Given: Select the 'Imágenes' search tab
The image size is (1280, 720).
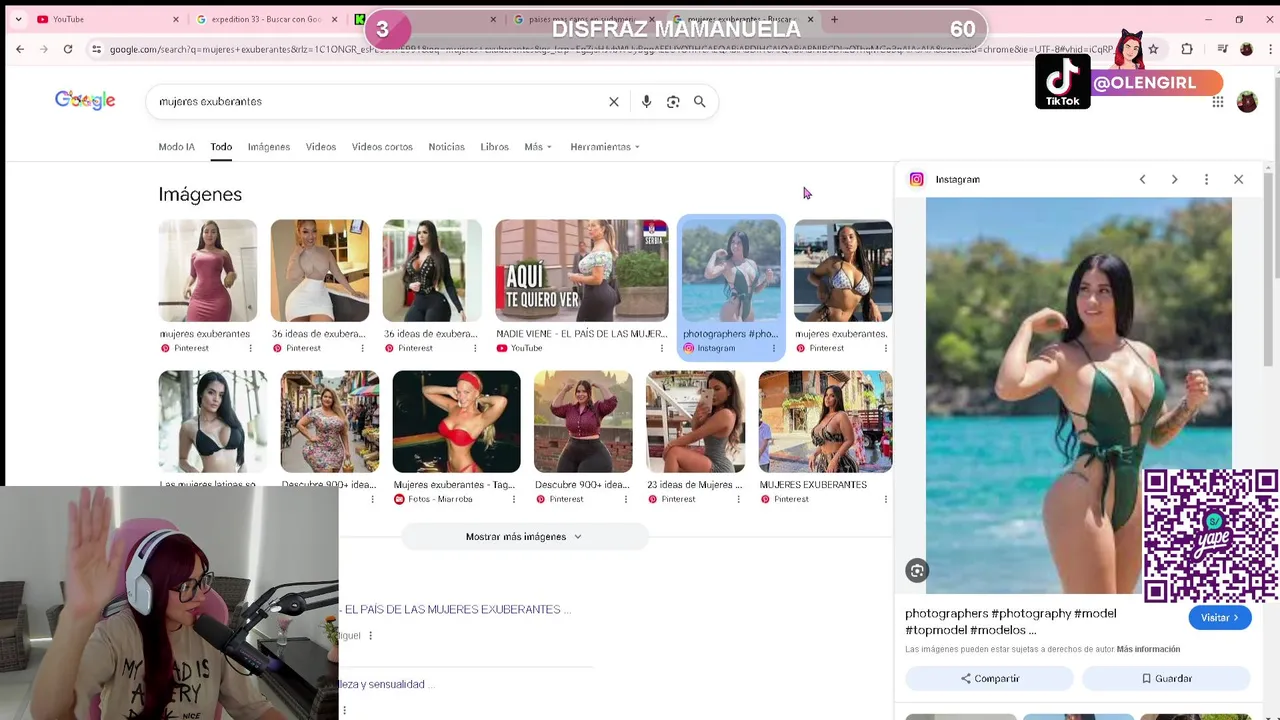Looking at the screenshot, I should point(269,147).
